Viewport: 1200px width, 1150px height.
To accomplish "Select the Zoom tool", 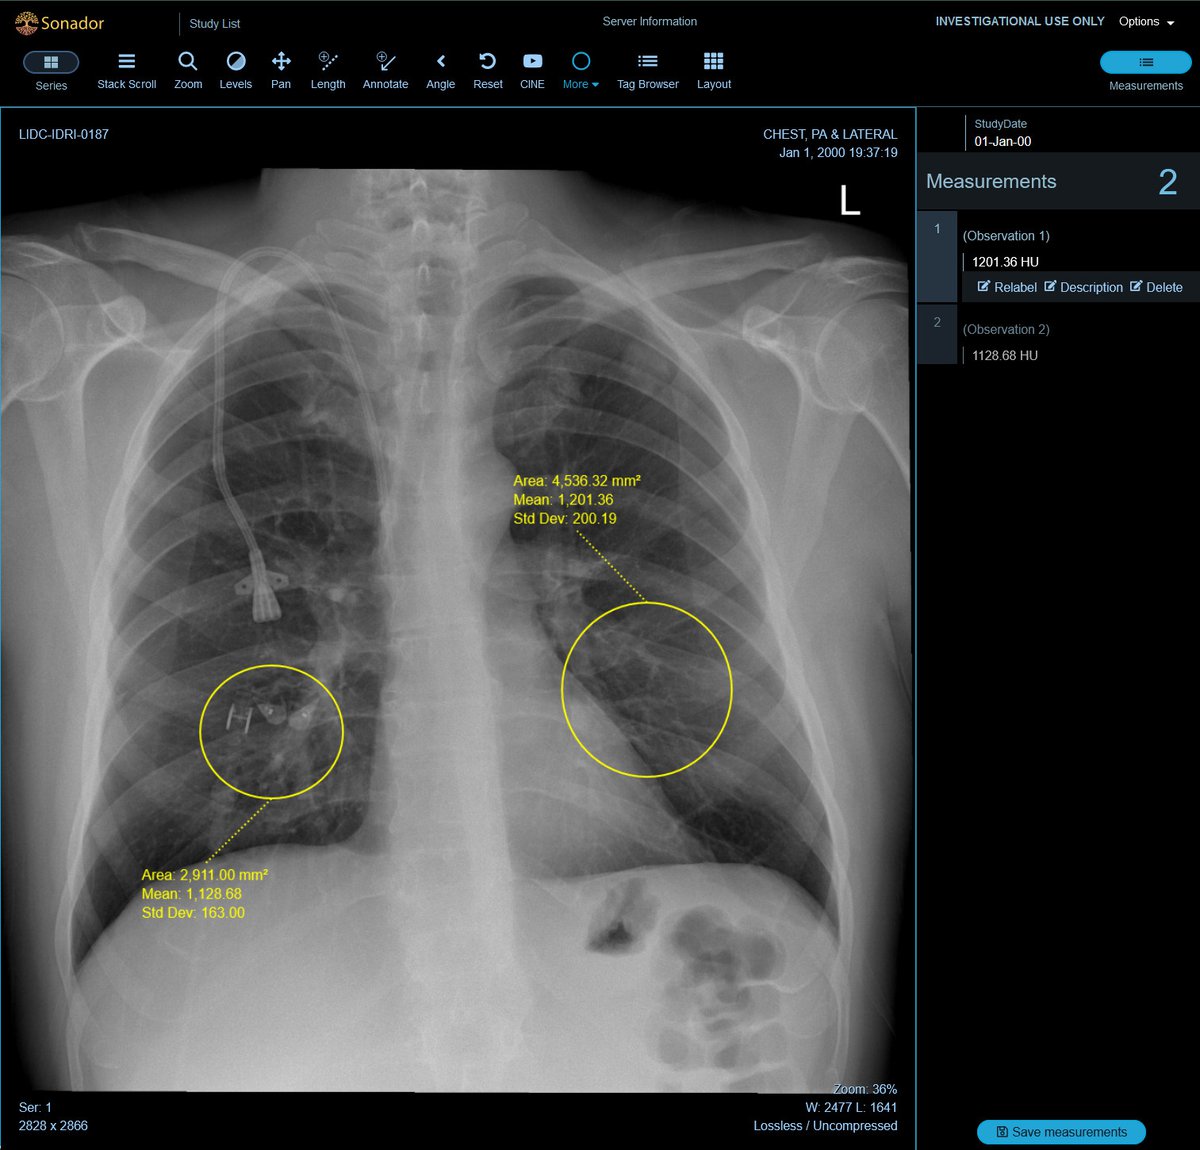I will pyautogui.click(x=187, y=66).
